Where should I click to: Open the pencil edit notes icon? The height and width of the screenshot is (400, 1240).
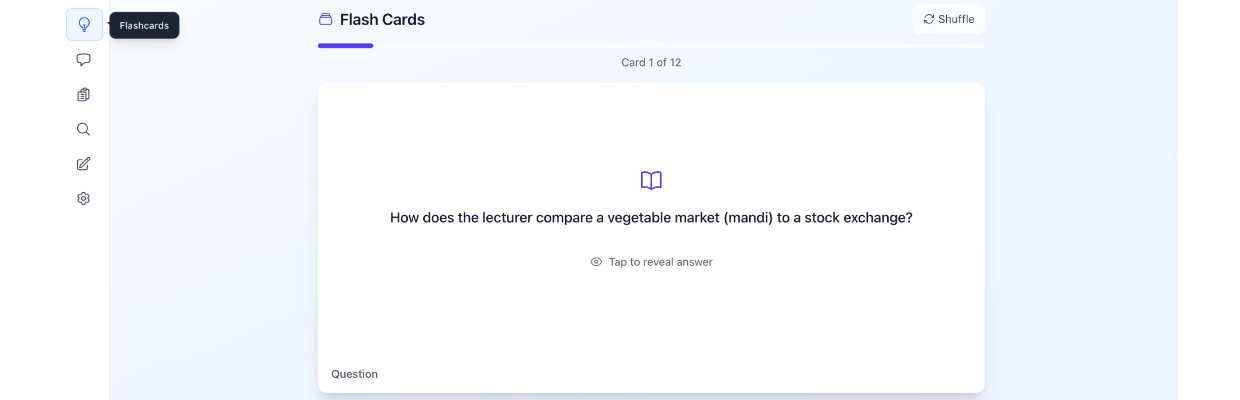[84, 164]
